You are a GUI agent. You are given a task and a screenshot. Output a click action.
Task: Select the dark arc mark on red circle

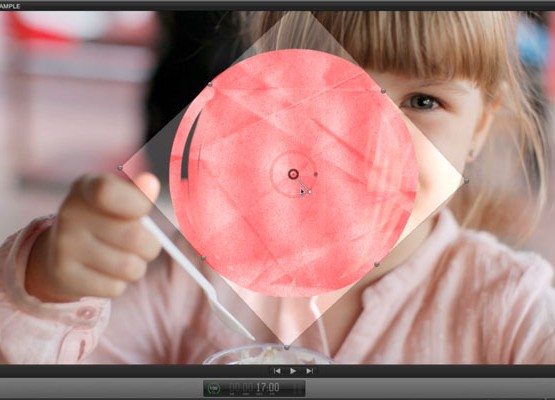click(x=189, y=146)
